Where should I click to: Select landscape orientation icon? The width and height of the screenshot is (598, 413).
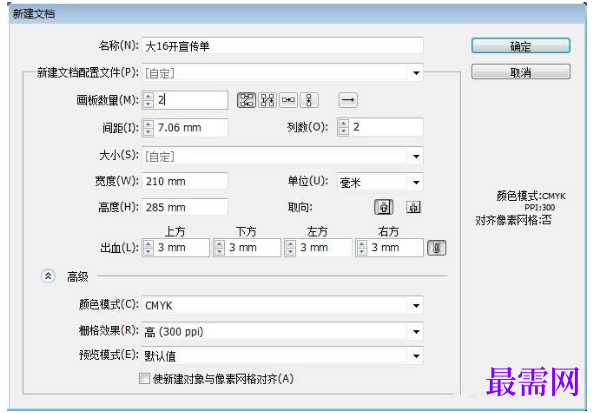tap(413, 207)
